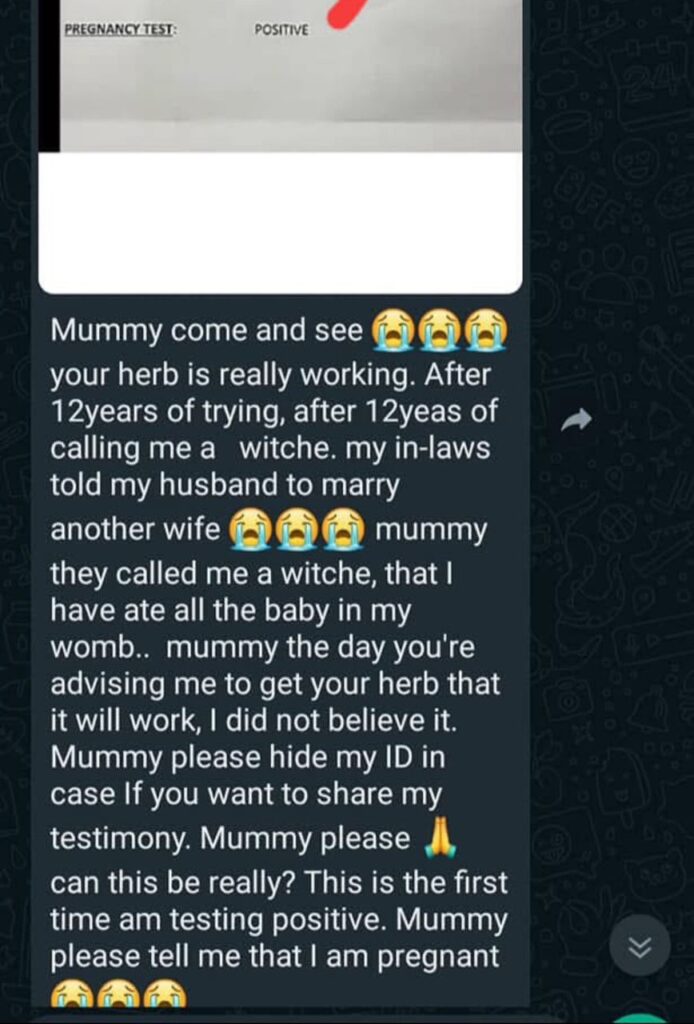Click the blank white area of image
The width and height of the screenshot is (694, 1024).
280,222
